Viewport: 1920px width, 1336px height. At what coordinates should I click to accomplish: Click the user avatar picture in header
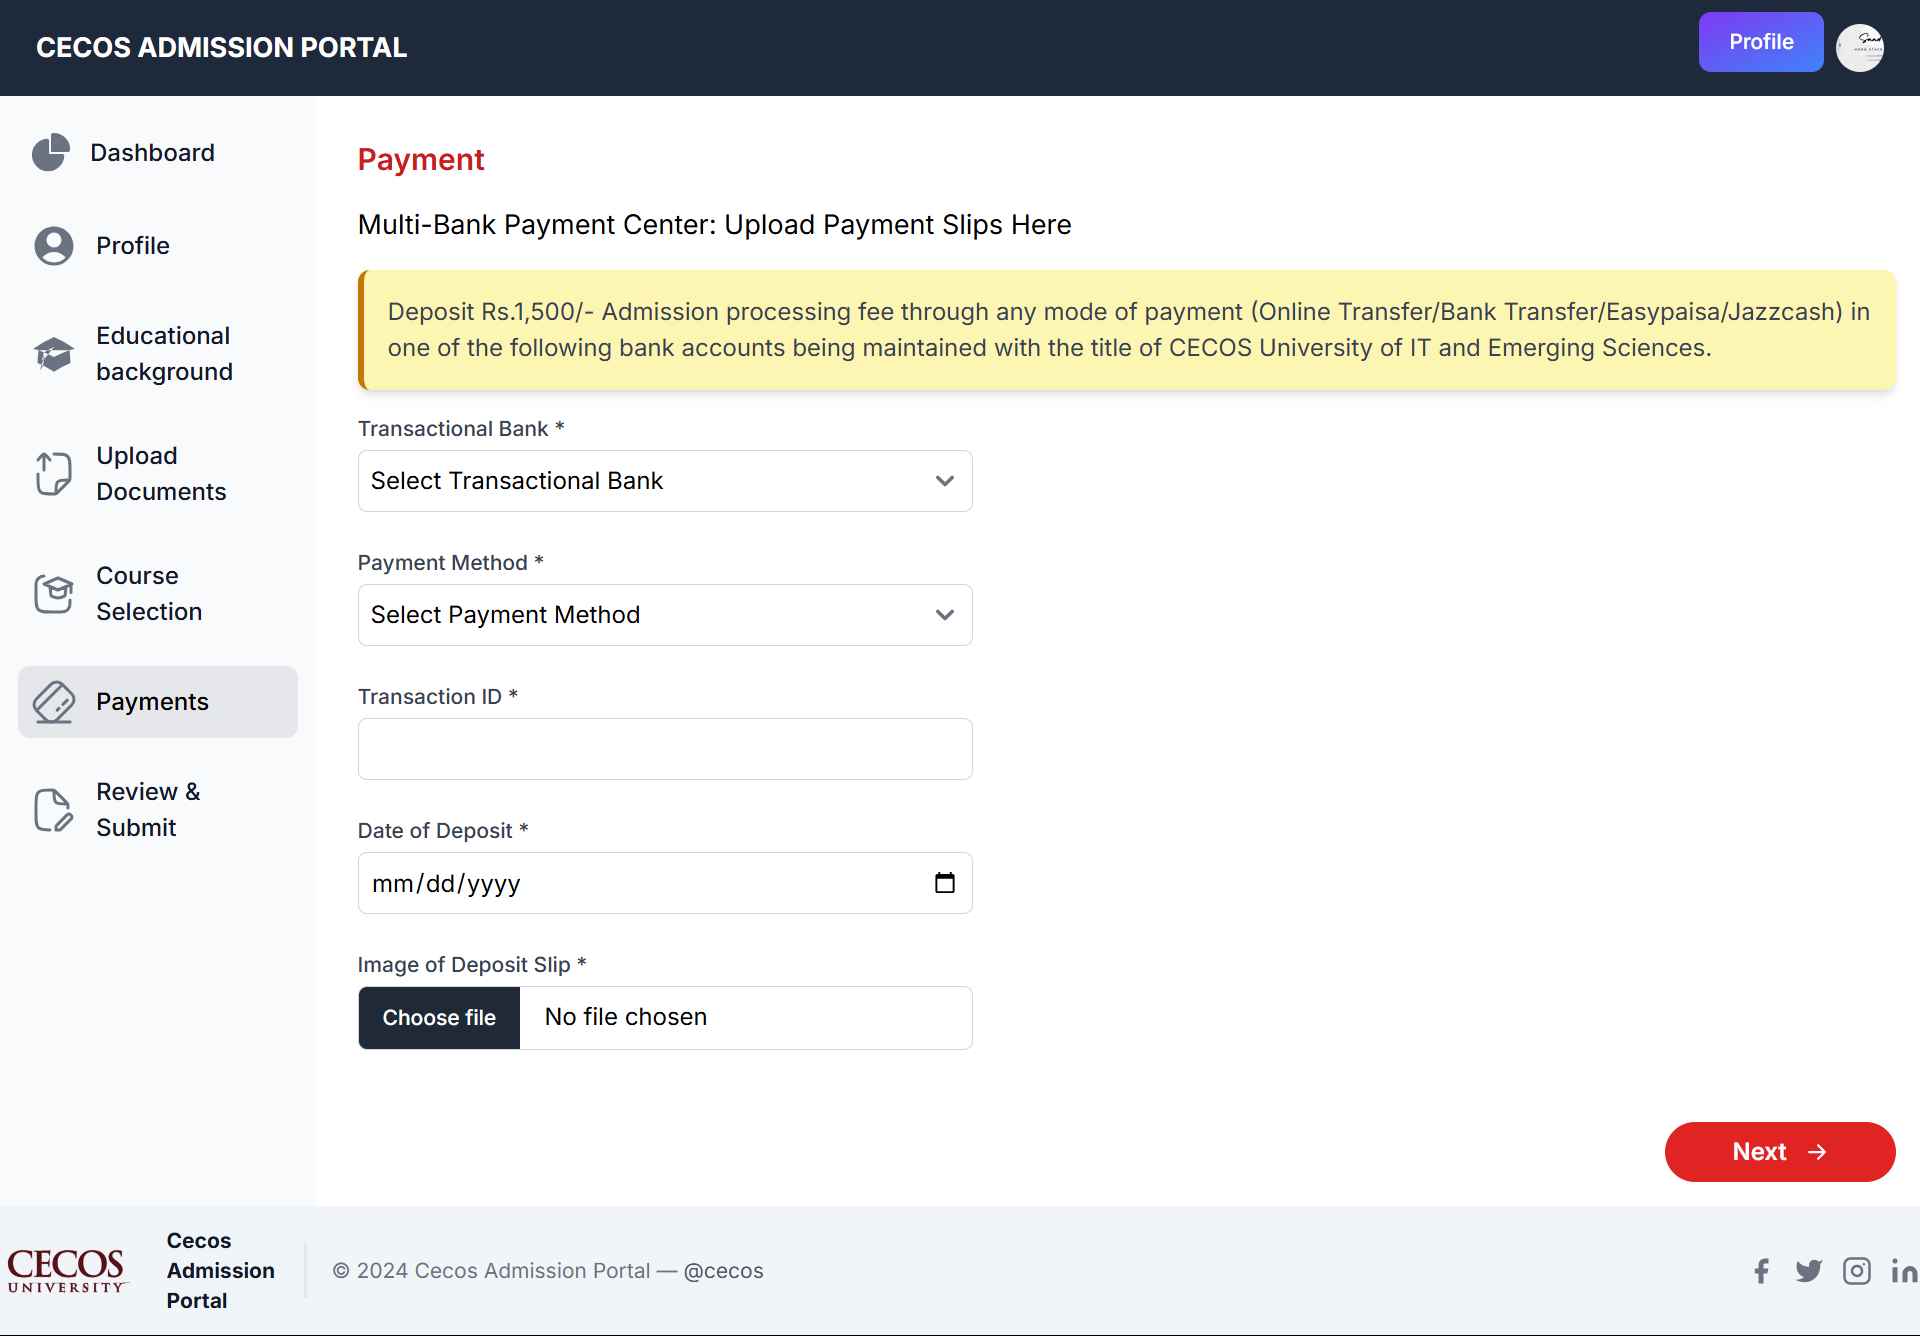1860,47
